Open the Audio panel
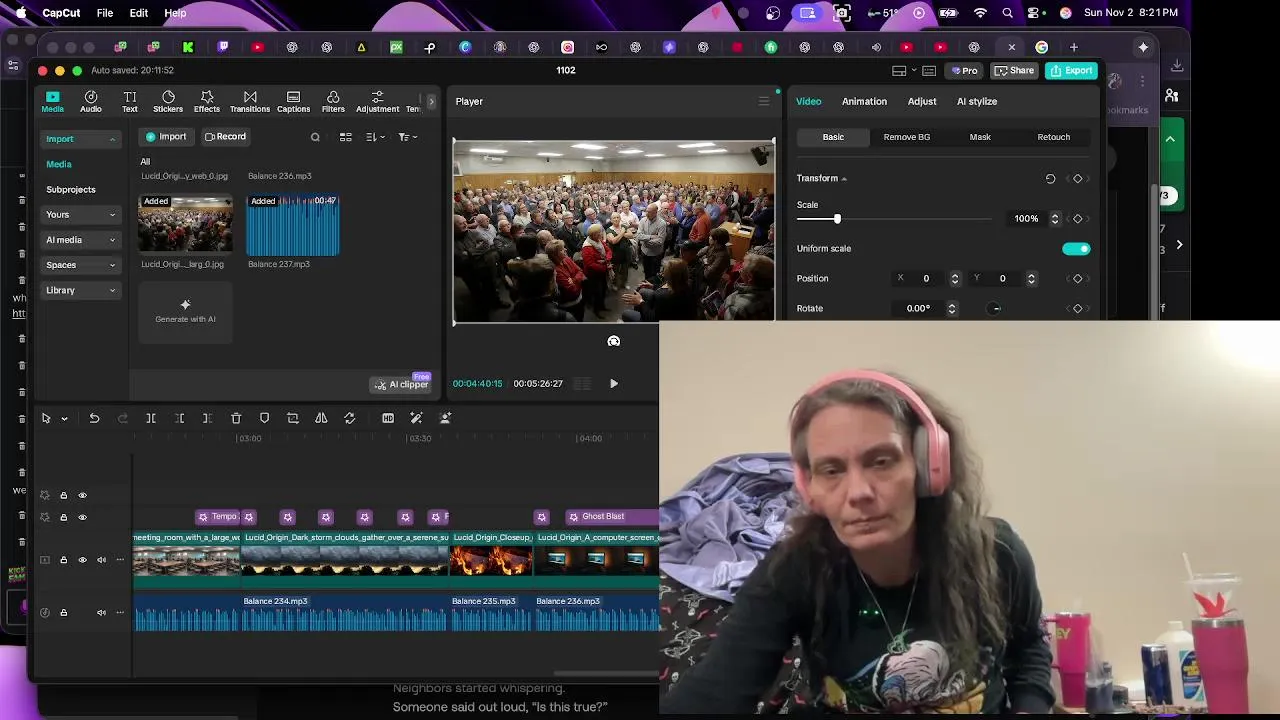The height and width of the screenshot is (720, 1280). (91, 101)
